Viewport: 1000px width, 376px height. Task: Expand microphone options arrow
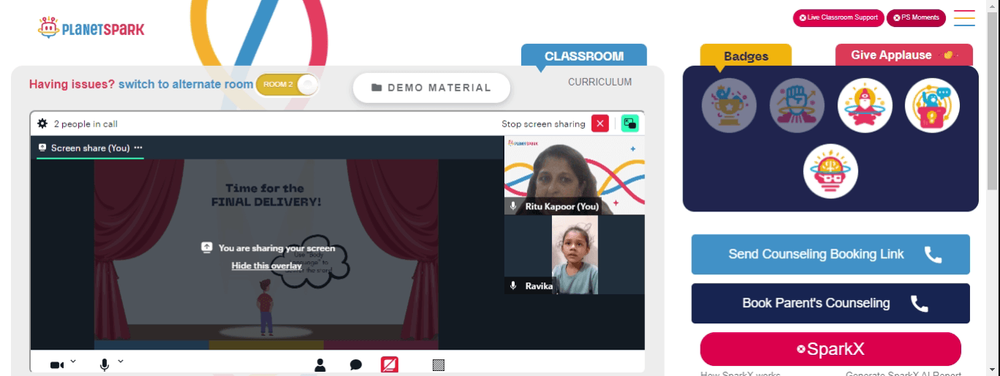[121, 361]
